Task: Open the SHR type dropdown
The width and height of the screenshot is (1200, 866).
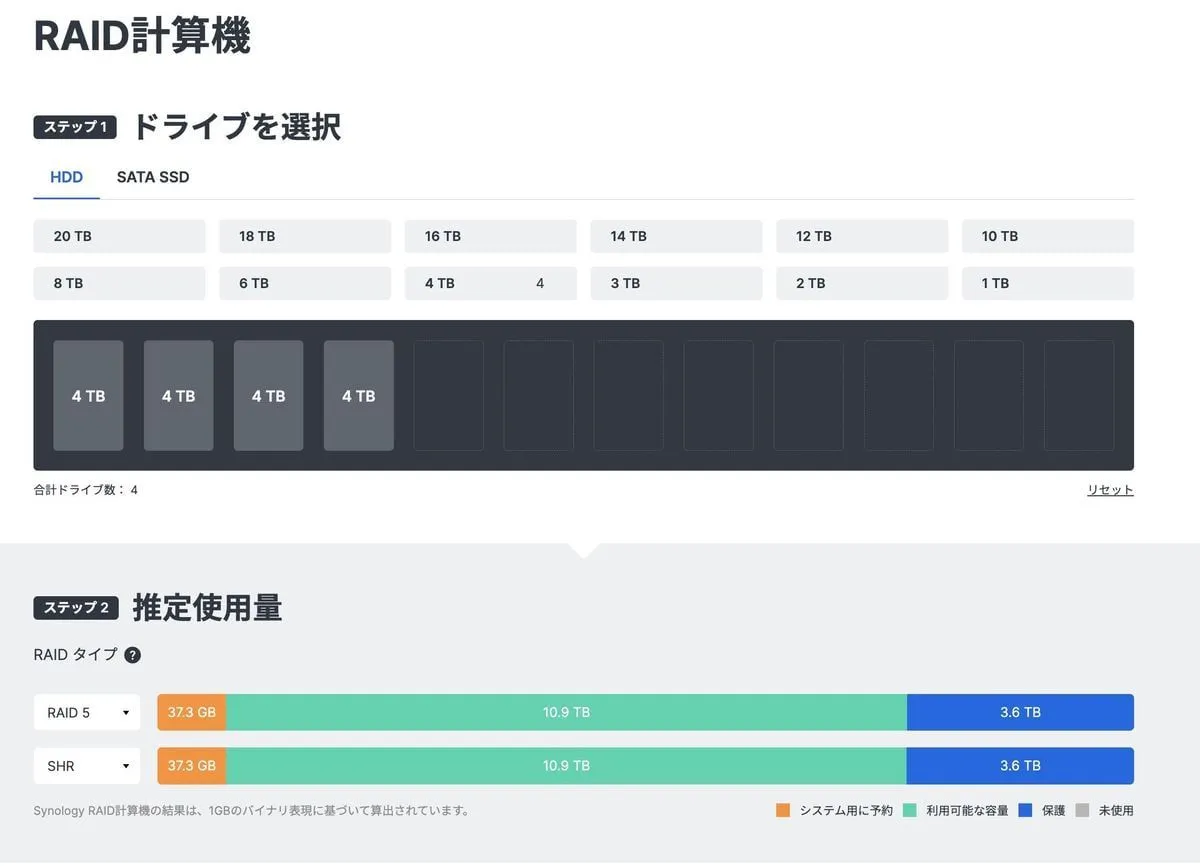Action: [x=87, y=766]
